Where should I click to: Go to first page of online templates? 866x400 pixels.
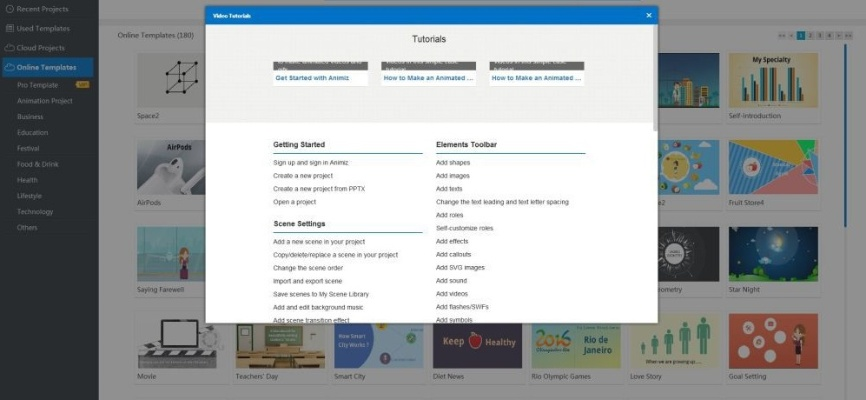click(x=782, y=36)
